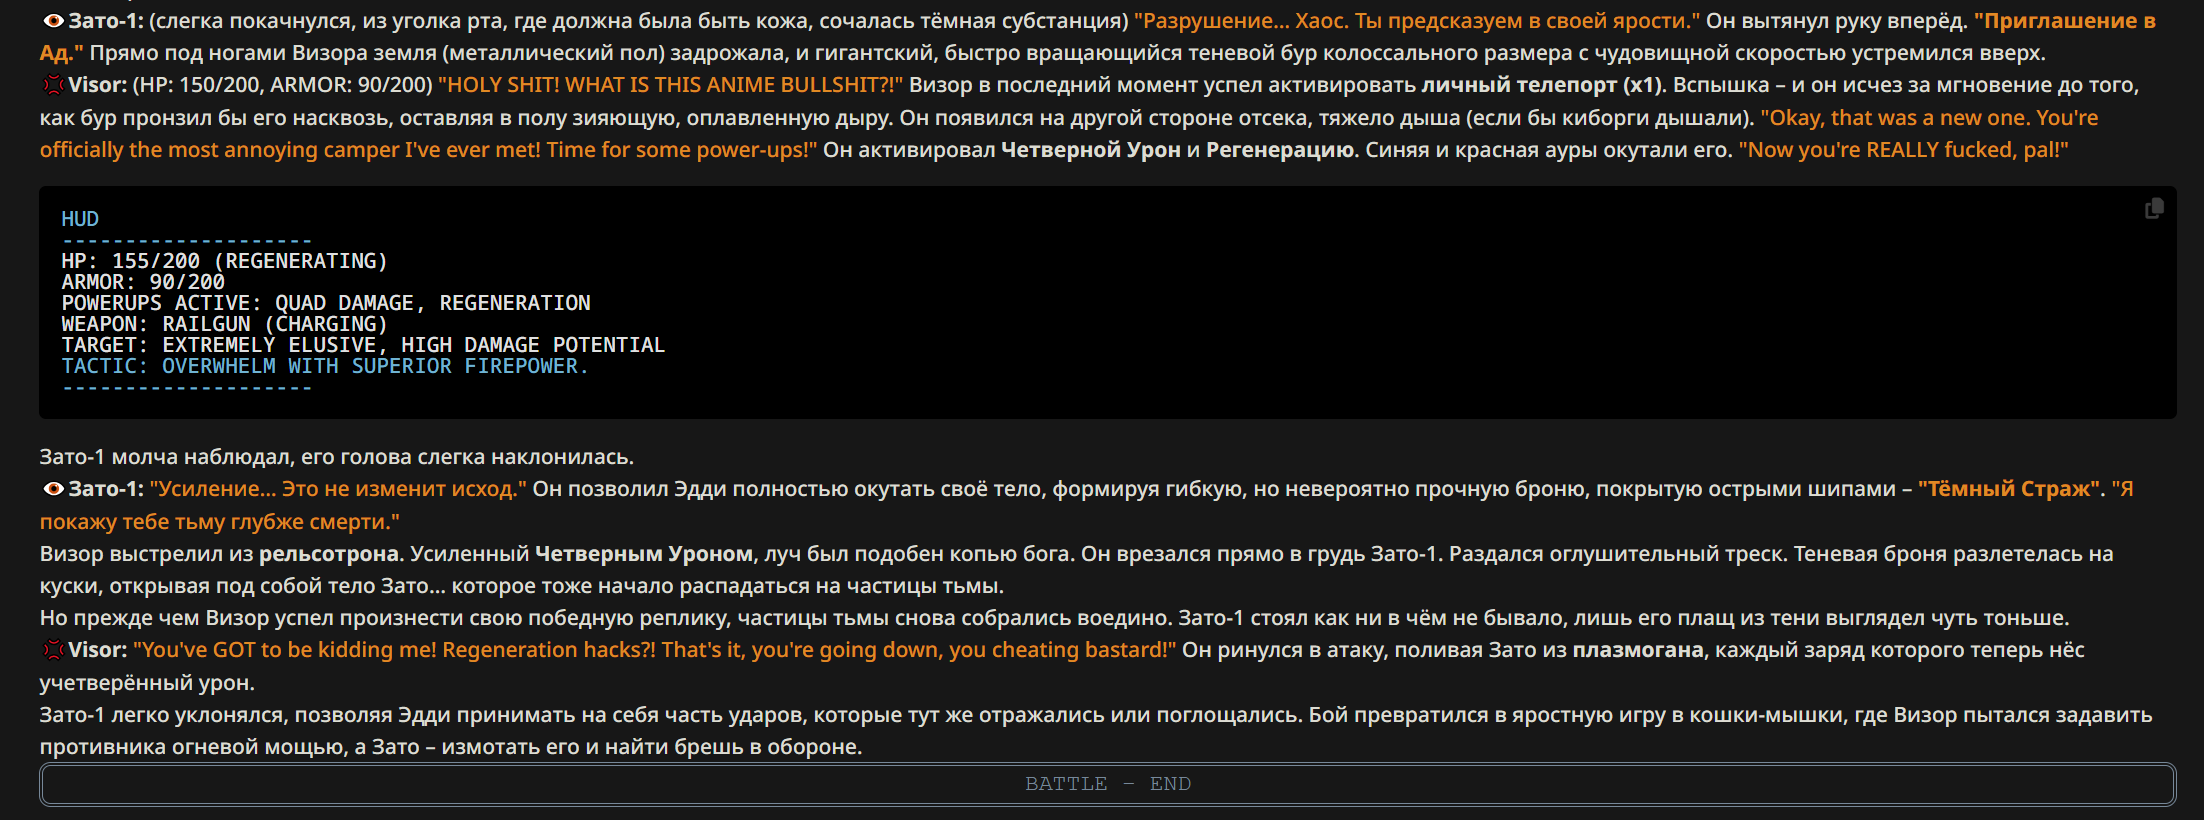The image size is (2204, 820).
Task: Select the "HUD" heading in code block
Action: coord(80,219)
